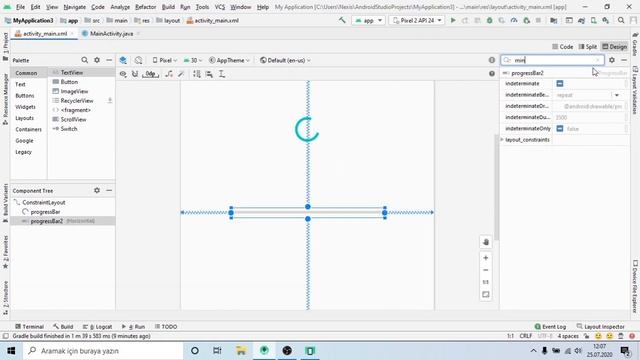Select Buttons category in Palette
This screenshot has height=360, width=640.
click(x=24, y=96)
